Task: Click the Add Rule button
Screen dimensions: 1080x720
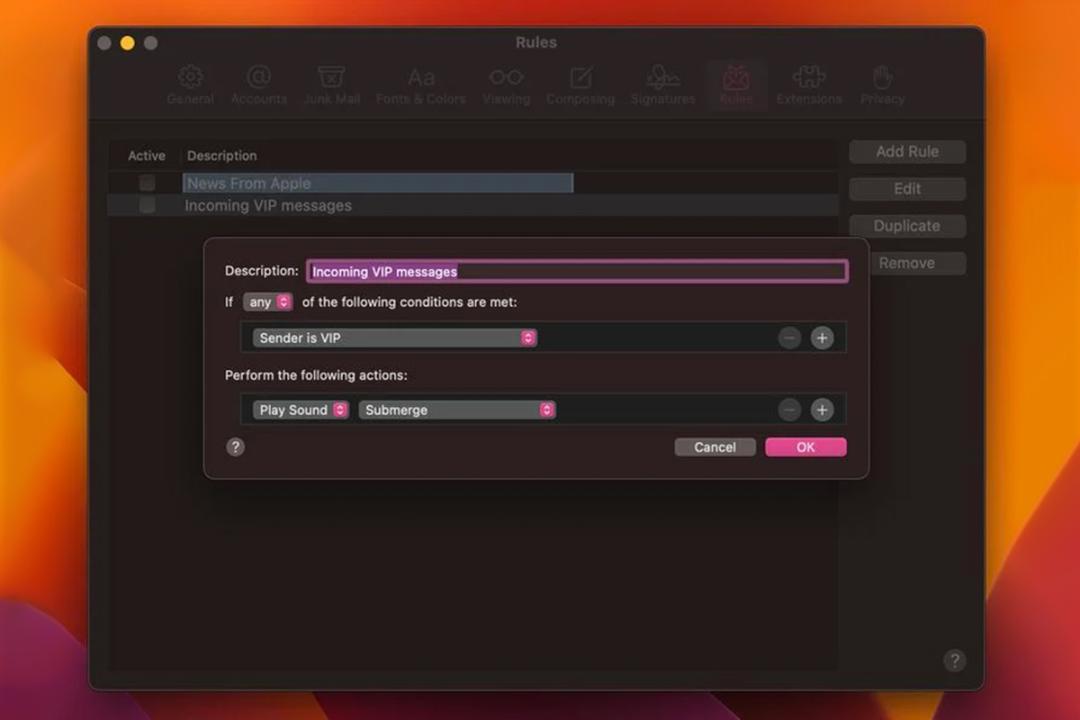Action: click(x=907, y=152)
